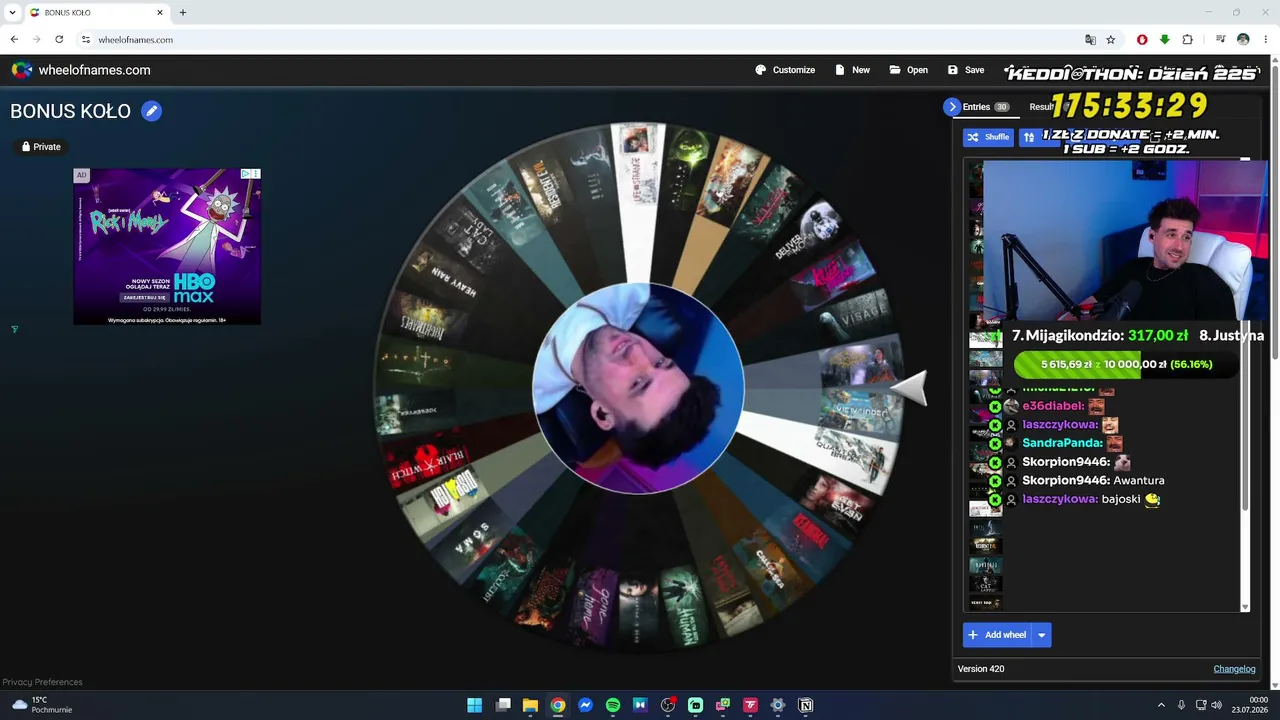Open the Chrome profile avatar
This screenshot has width=1280, height=720.
tap(1243, 40)
